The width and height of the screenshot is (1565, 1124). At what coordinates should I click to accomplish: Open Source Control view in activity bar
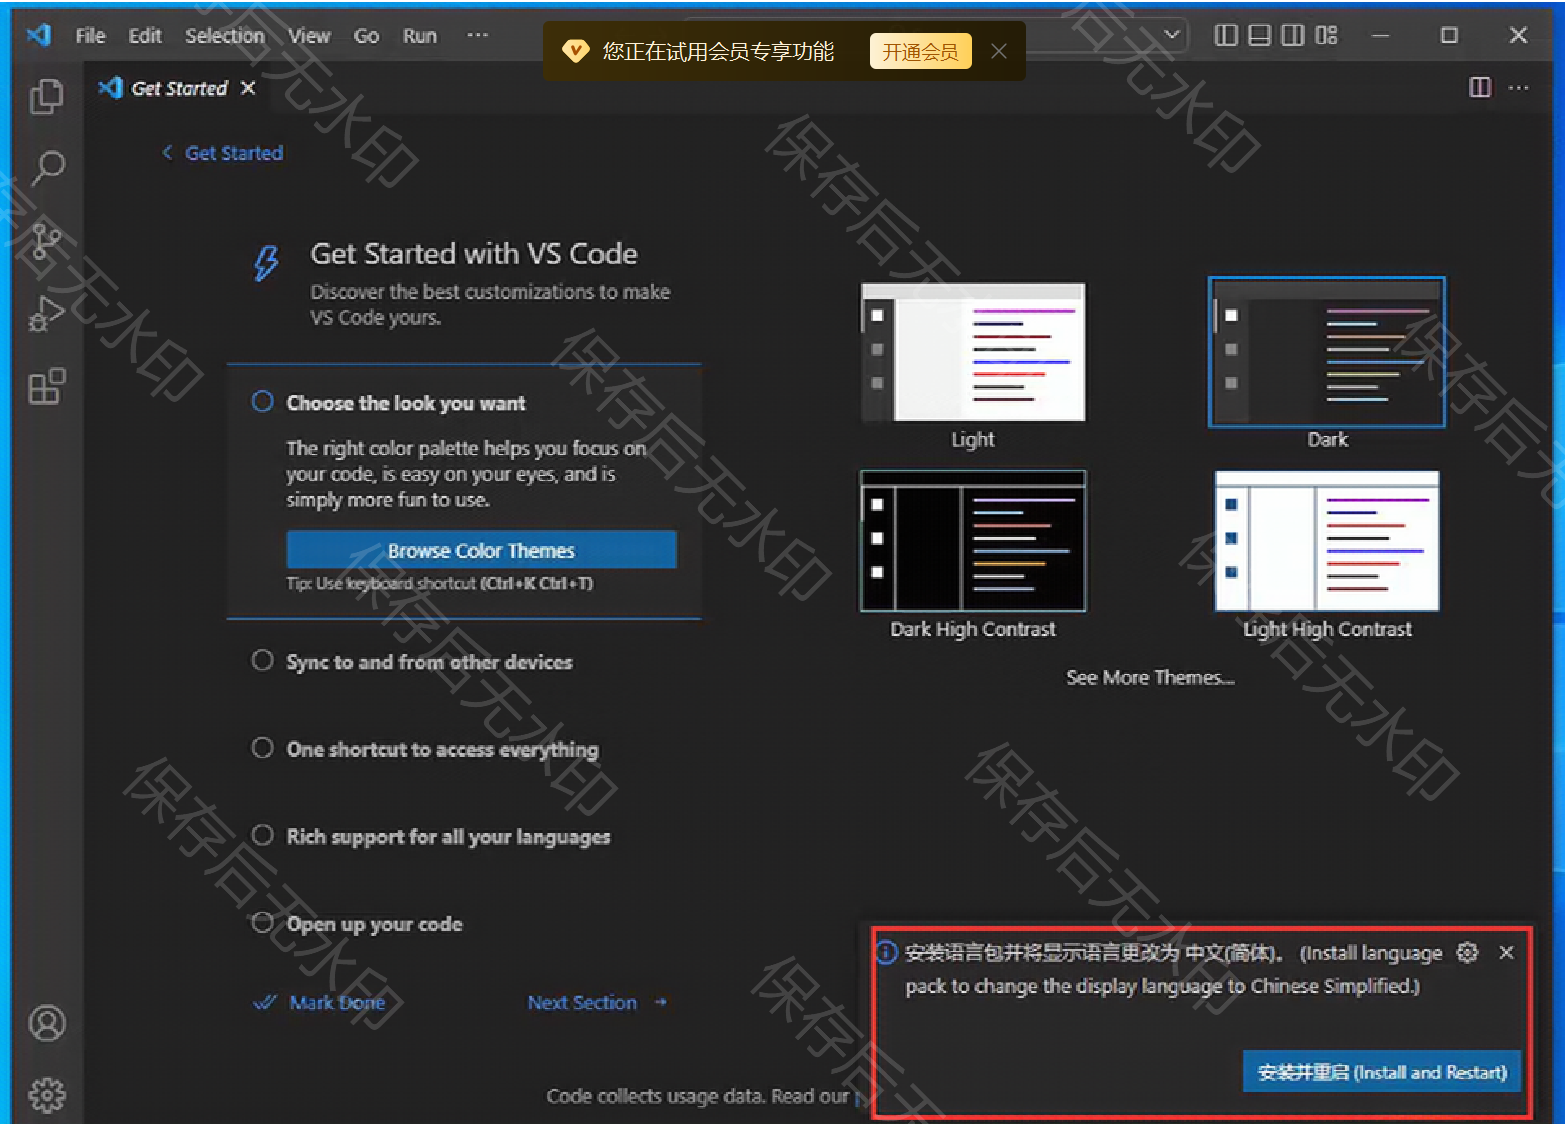[46, 241]
